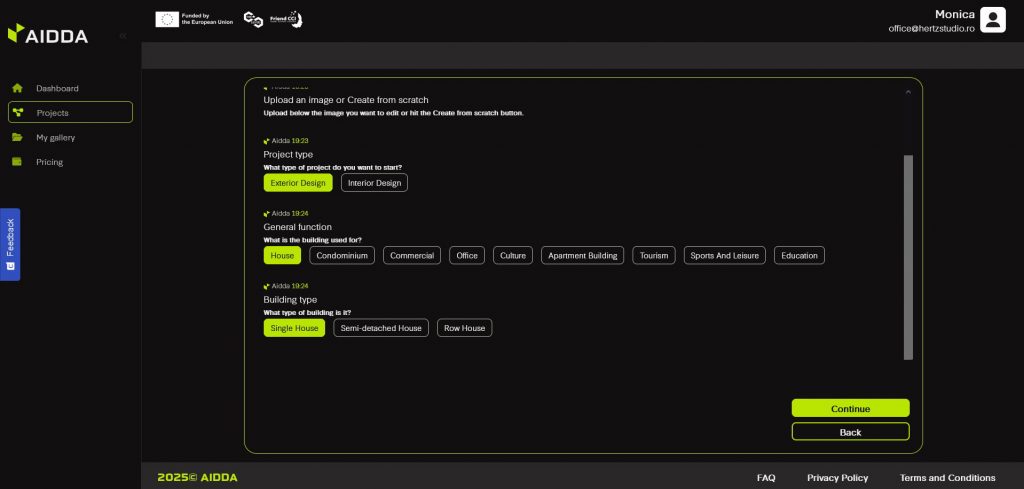Open the My gallery menu item
Screen dimensions: 1024x489
(56, 137)
